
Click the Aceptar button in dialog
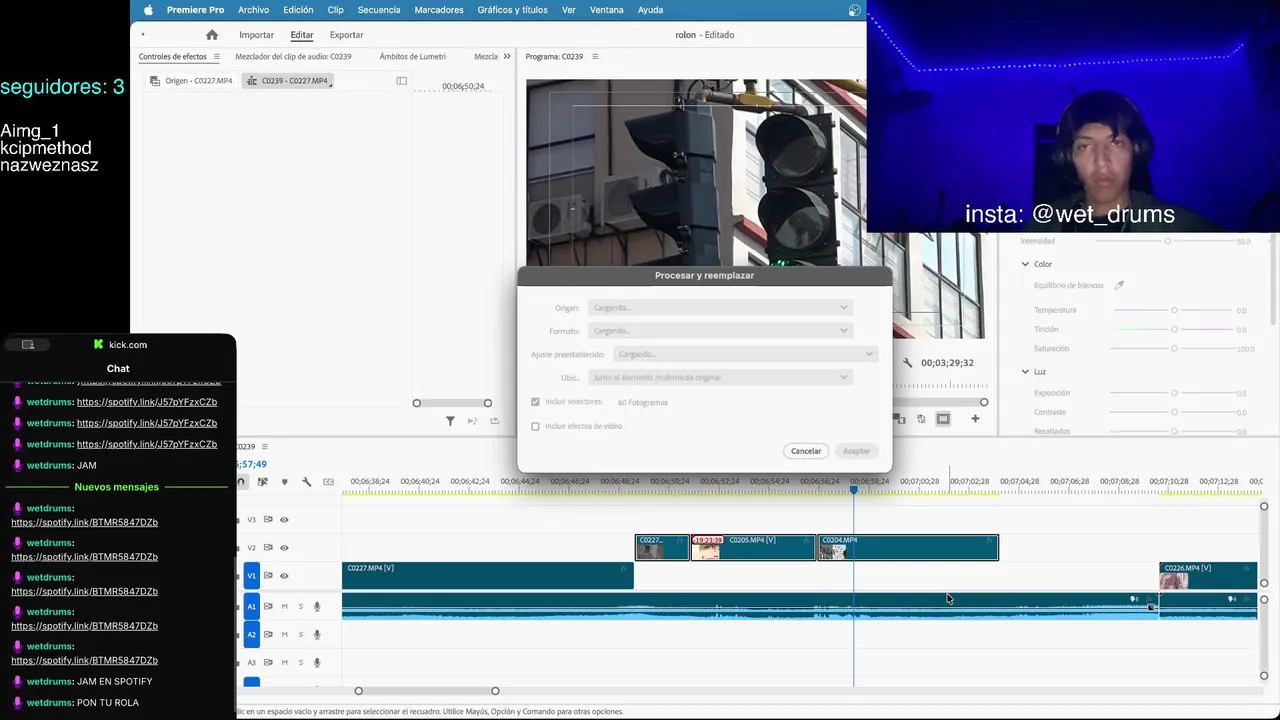pyautogui.click(x=857, y=451)
